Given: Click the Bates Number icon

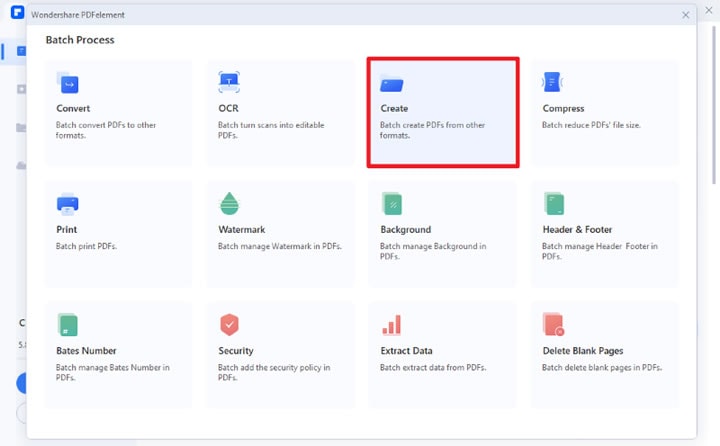Looking at the screenshot, I should 68,325.
